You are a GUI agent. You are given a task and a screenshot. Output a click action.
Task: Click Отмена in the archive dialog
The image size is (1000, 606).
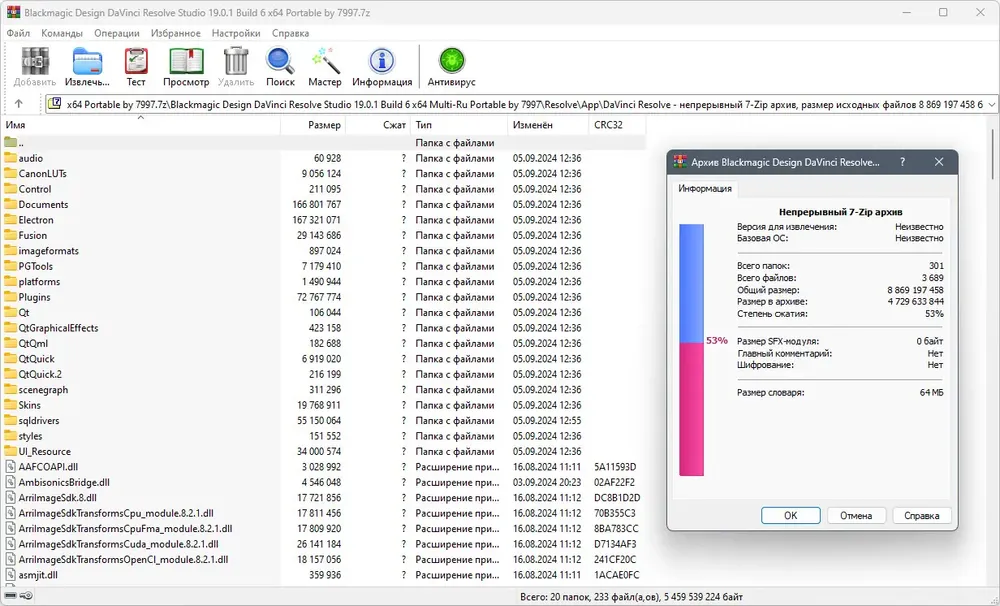856,515
